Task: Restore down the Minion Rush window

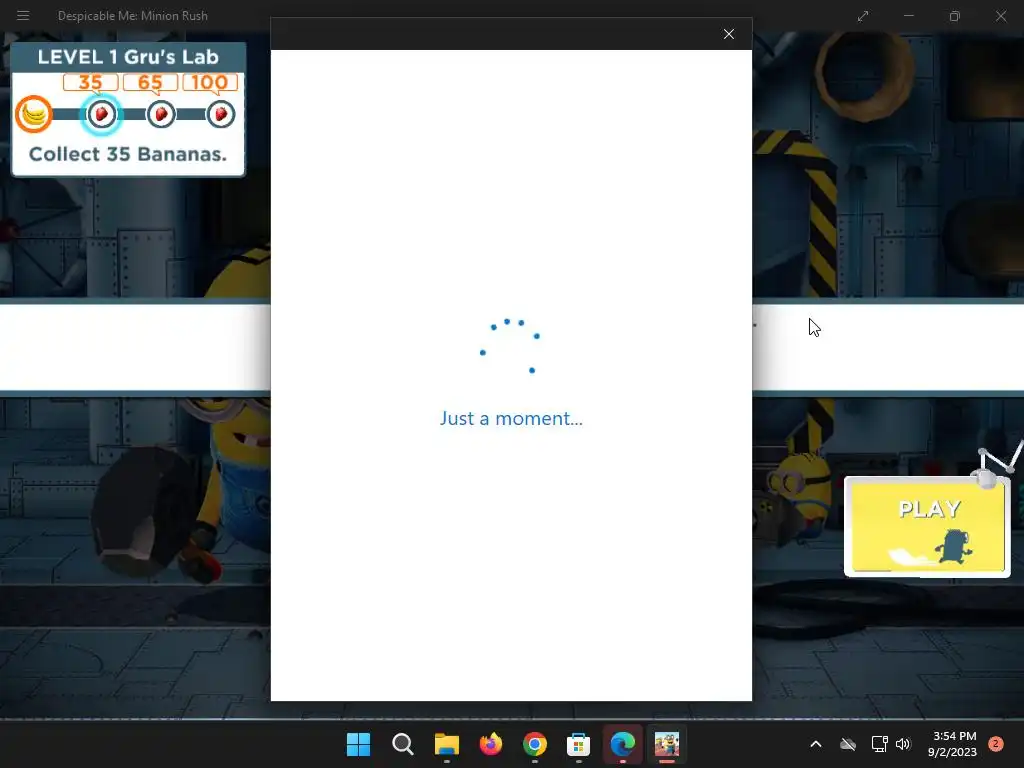Action: click(955, 16)
